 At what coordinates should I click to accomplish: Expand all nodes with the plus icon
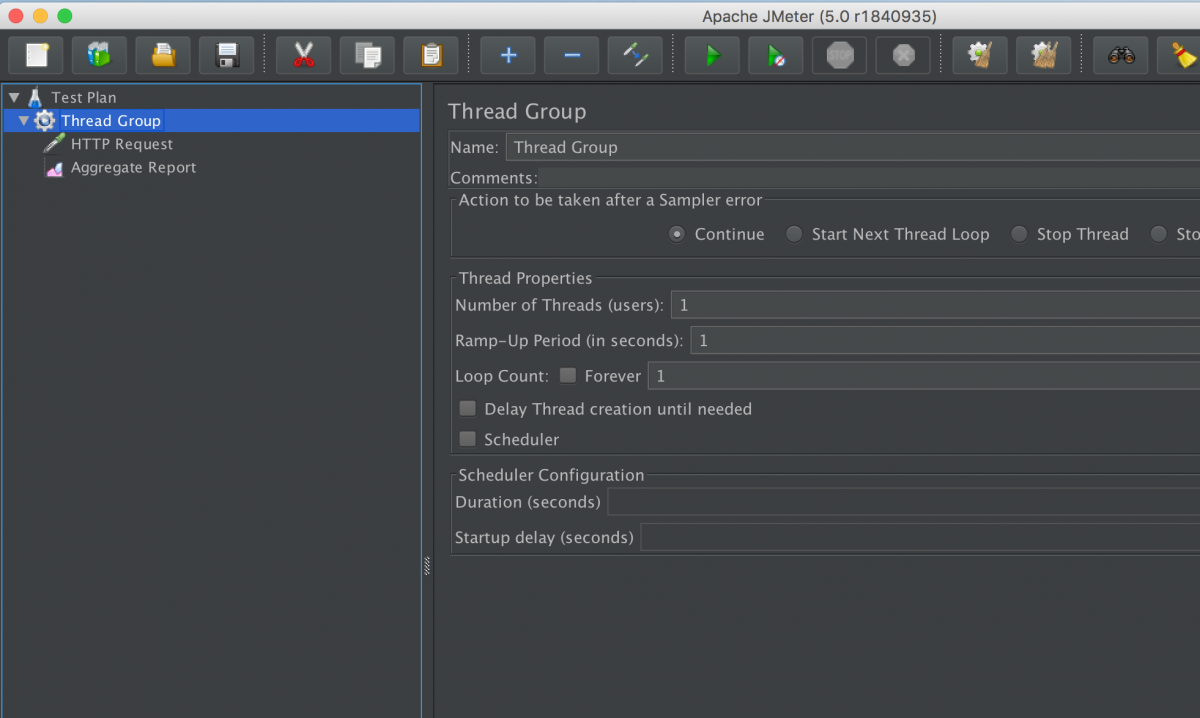pos(508,55)
